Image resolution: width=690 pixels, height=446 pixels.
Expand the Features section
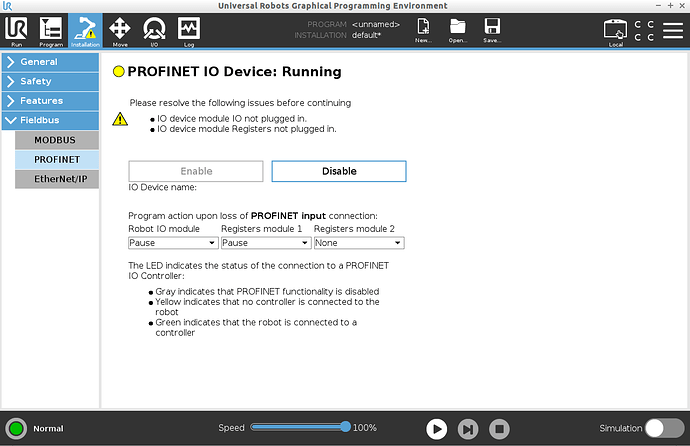[x=50, y=101]
